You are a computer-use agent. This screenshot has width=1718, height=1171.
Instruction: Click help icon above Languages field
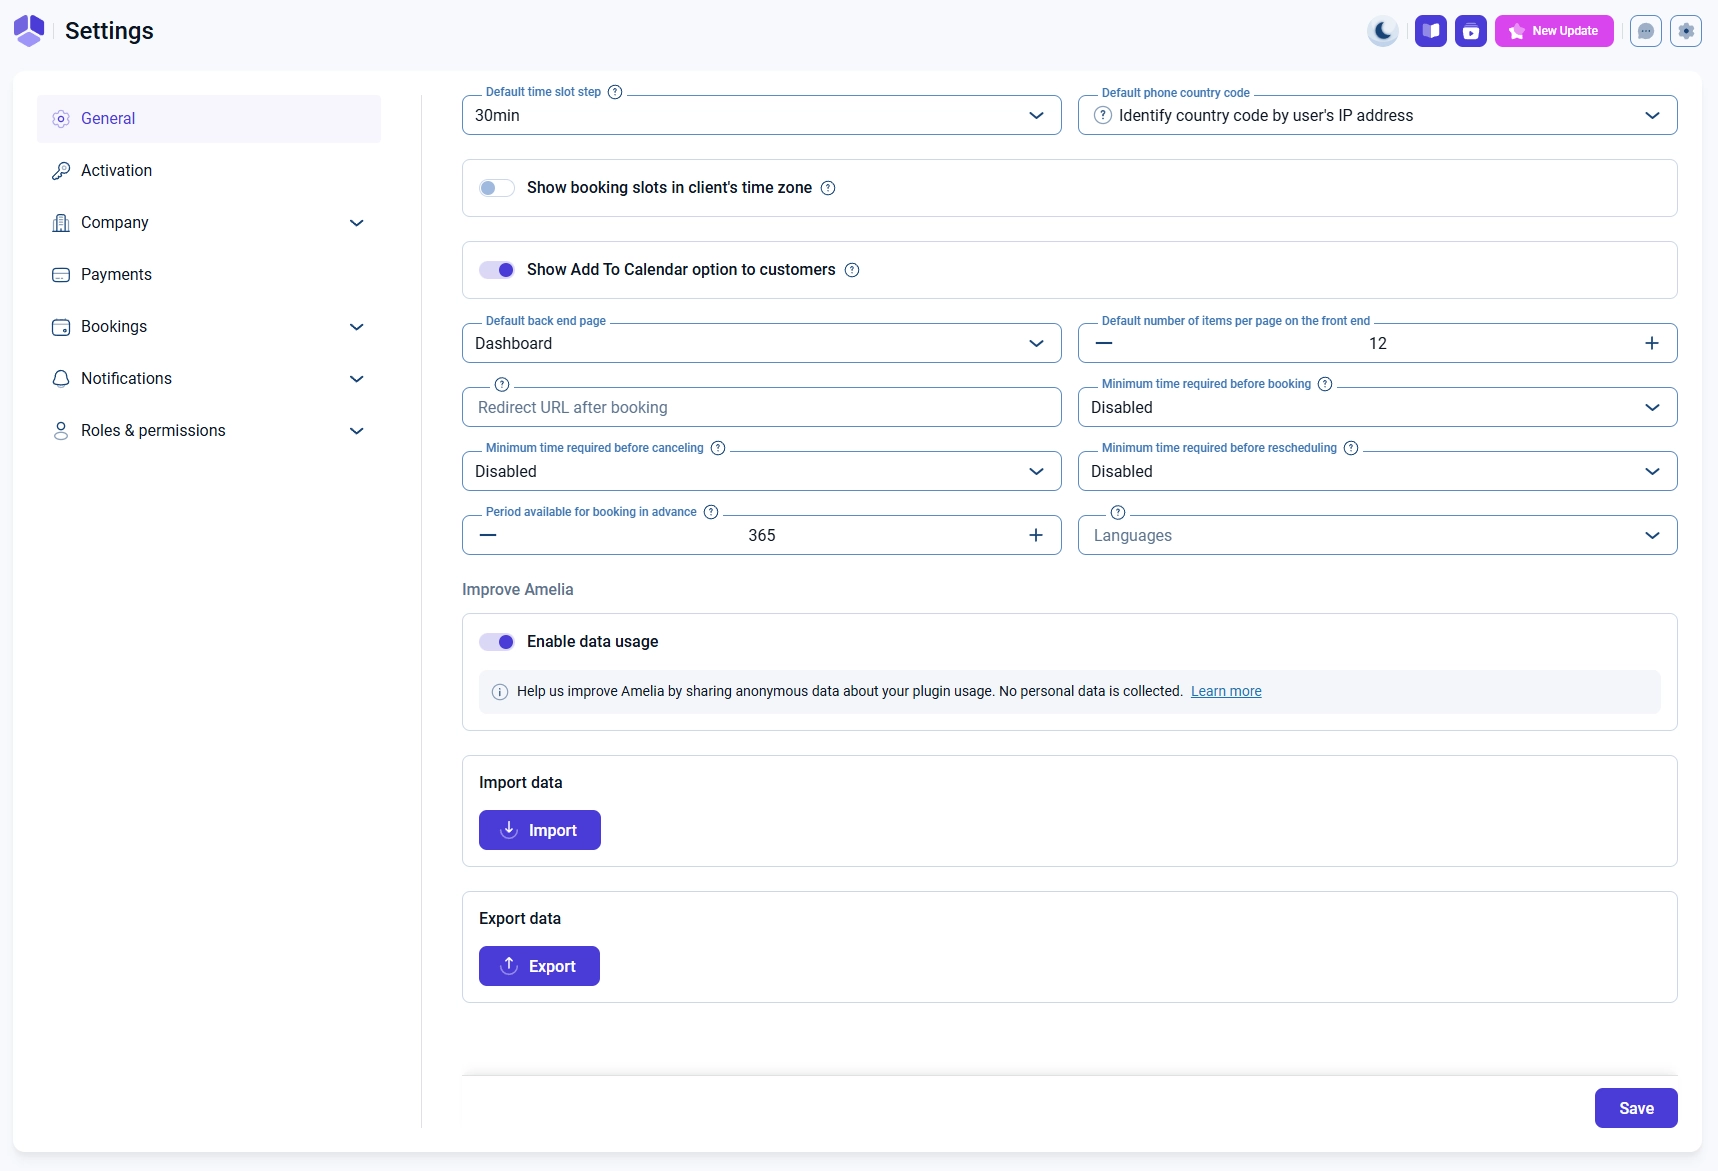pos(1118,512)
